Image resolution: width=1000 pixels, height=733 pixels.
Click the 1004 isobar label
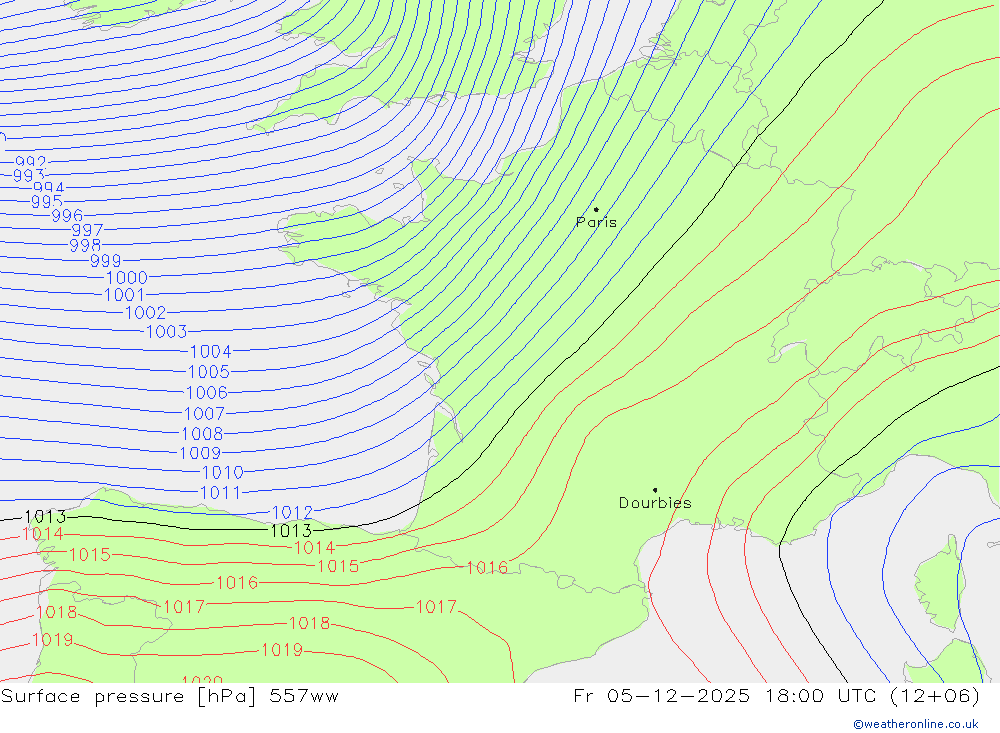[x=210, y=352]
